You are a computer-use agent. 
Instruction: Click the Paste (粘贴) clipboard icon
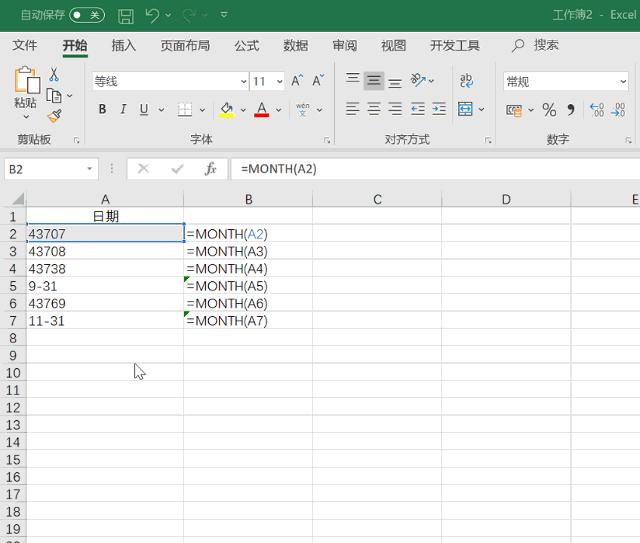(26, 80)
